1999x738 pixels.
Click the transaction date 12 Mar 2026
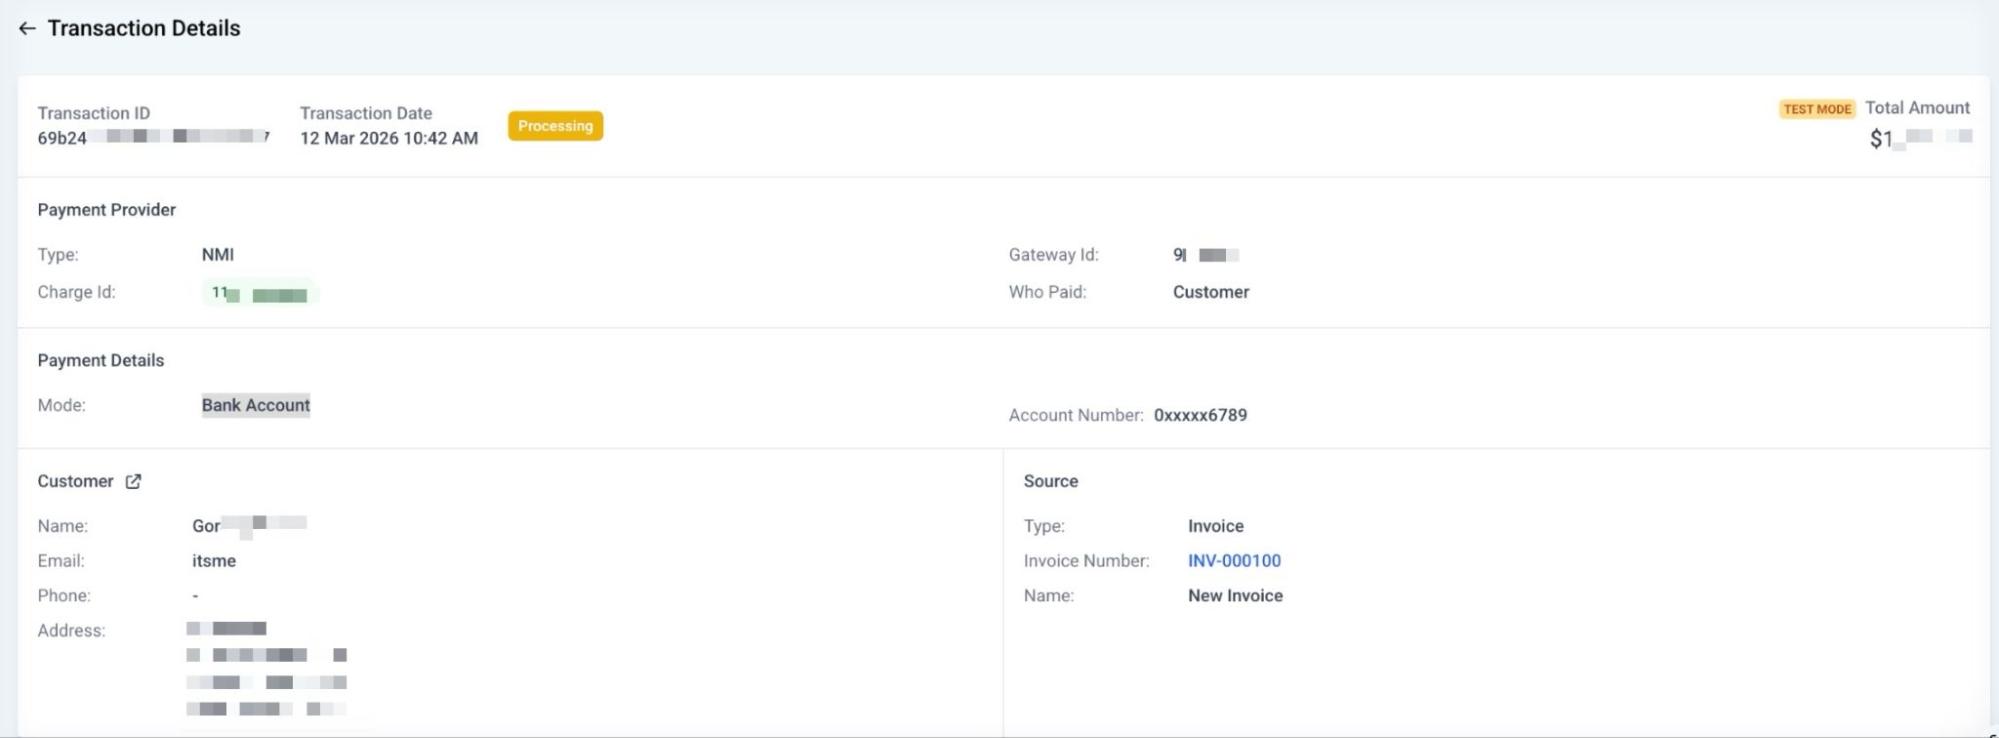point(388,138)
